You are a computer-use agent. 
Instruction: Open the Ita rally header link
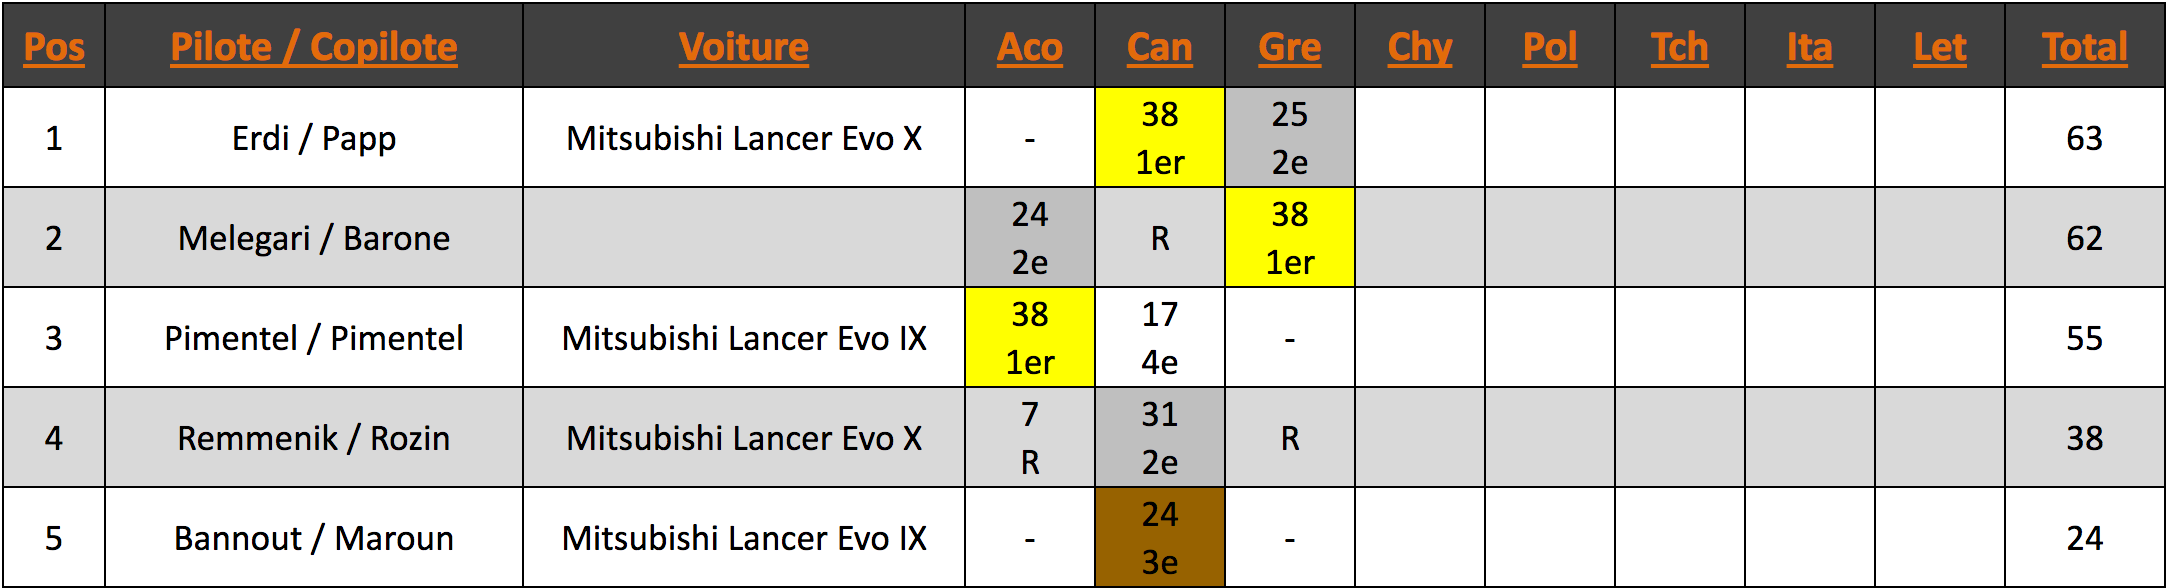pos(1809,47)
